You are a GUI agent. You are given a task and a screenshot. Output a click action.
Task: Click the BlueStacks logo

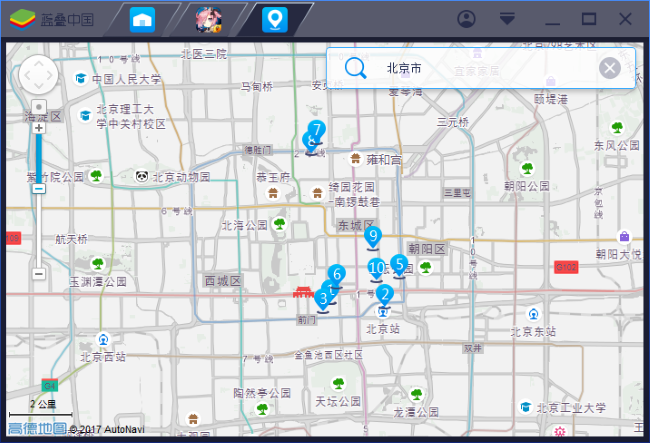(x=22, y=19)
